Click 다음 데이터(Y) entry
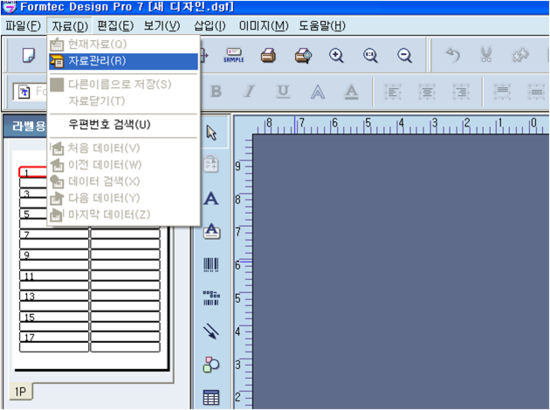550x410 pixels. [x=123, y=198]
